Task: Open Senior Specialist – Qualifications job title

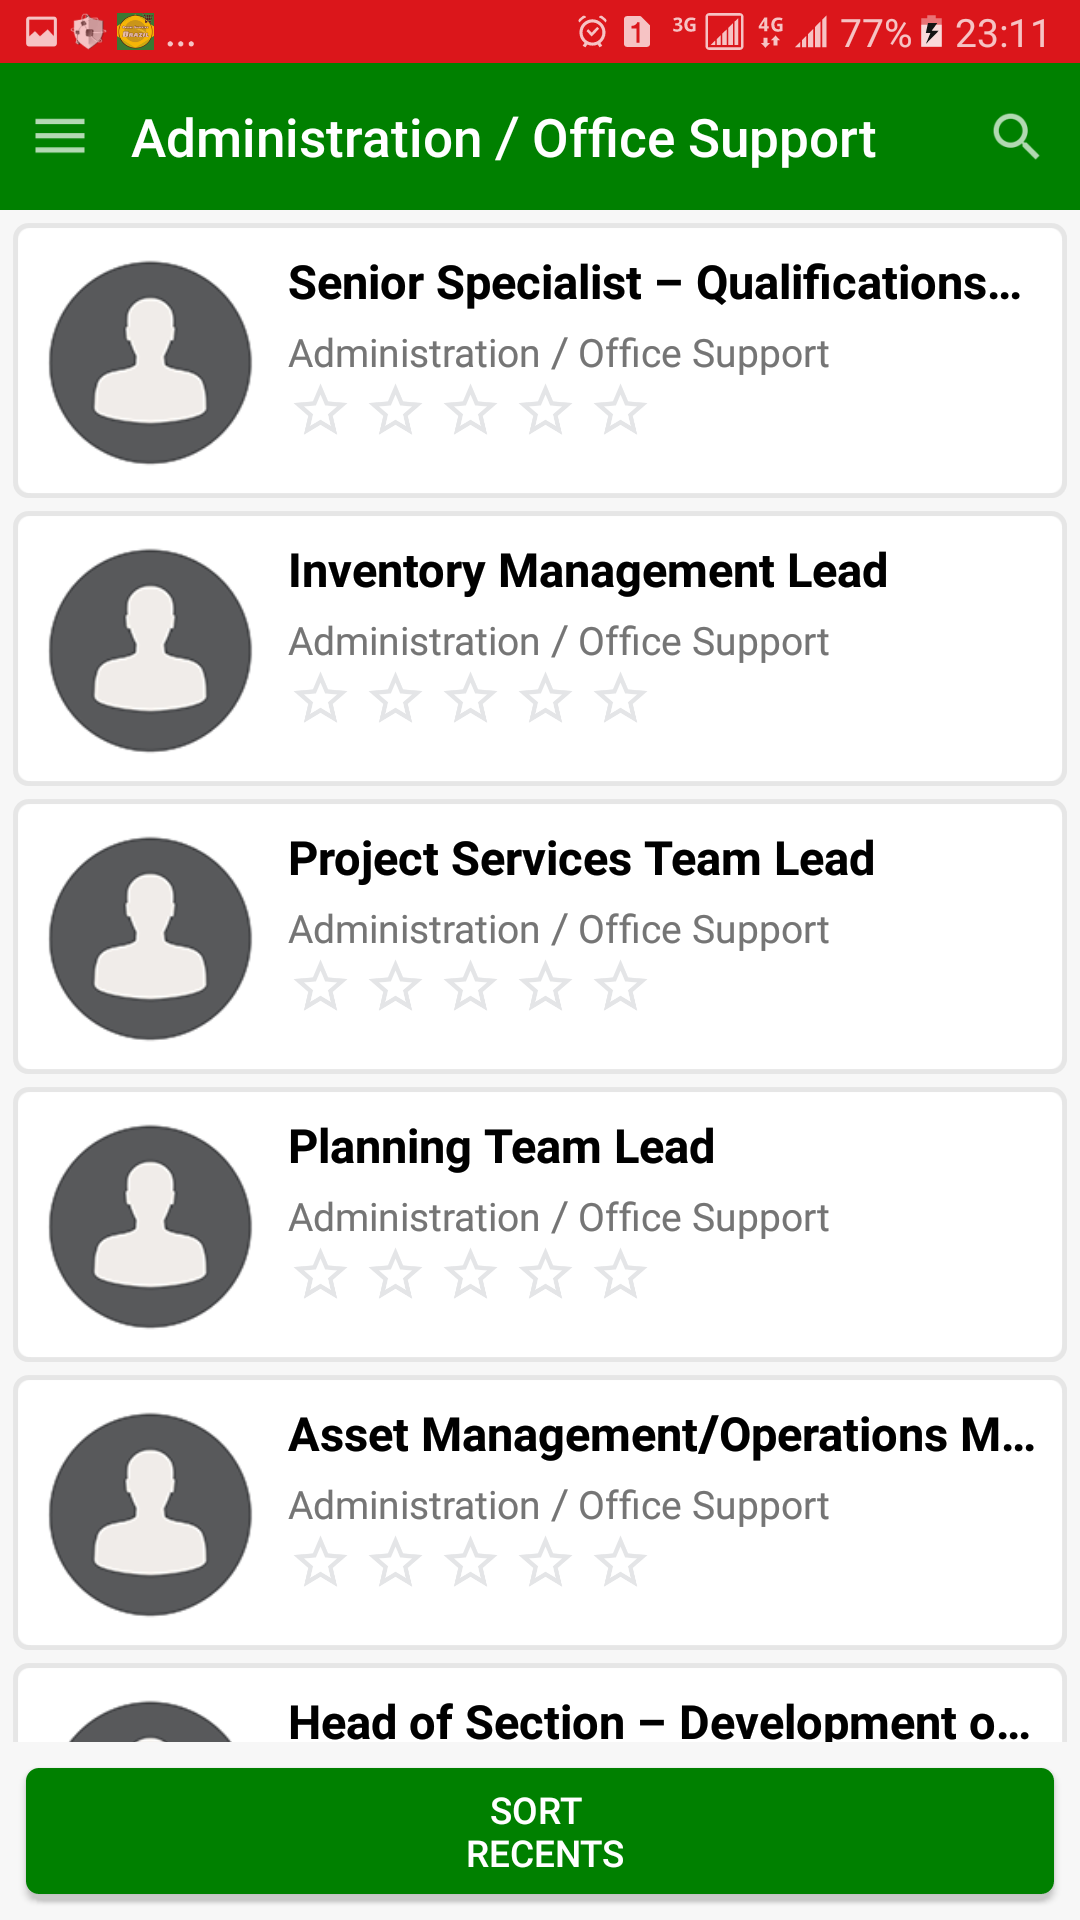Action: point(655,284)
